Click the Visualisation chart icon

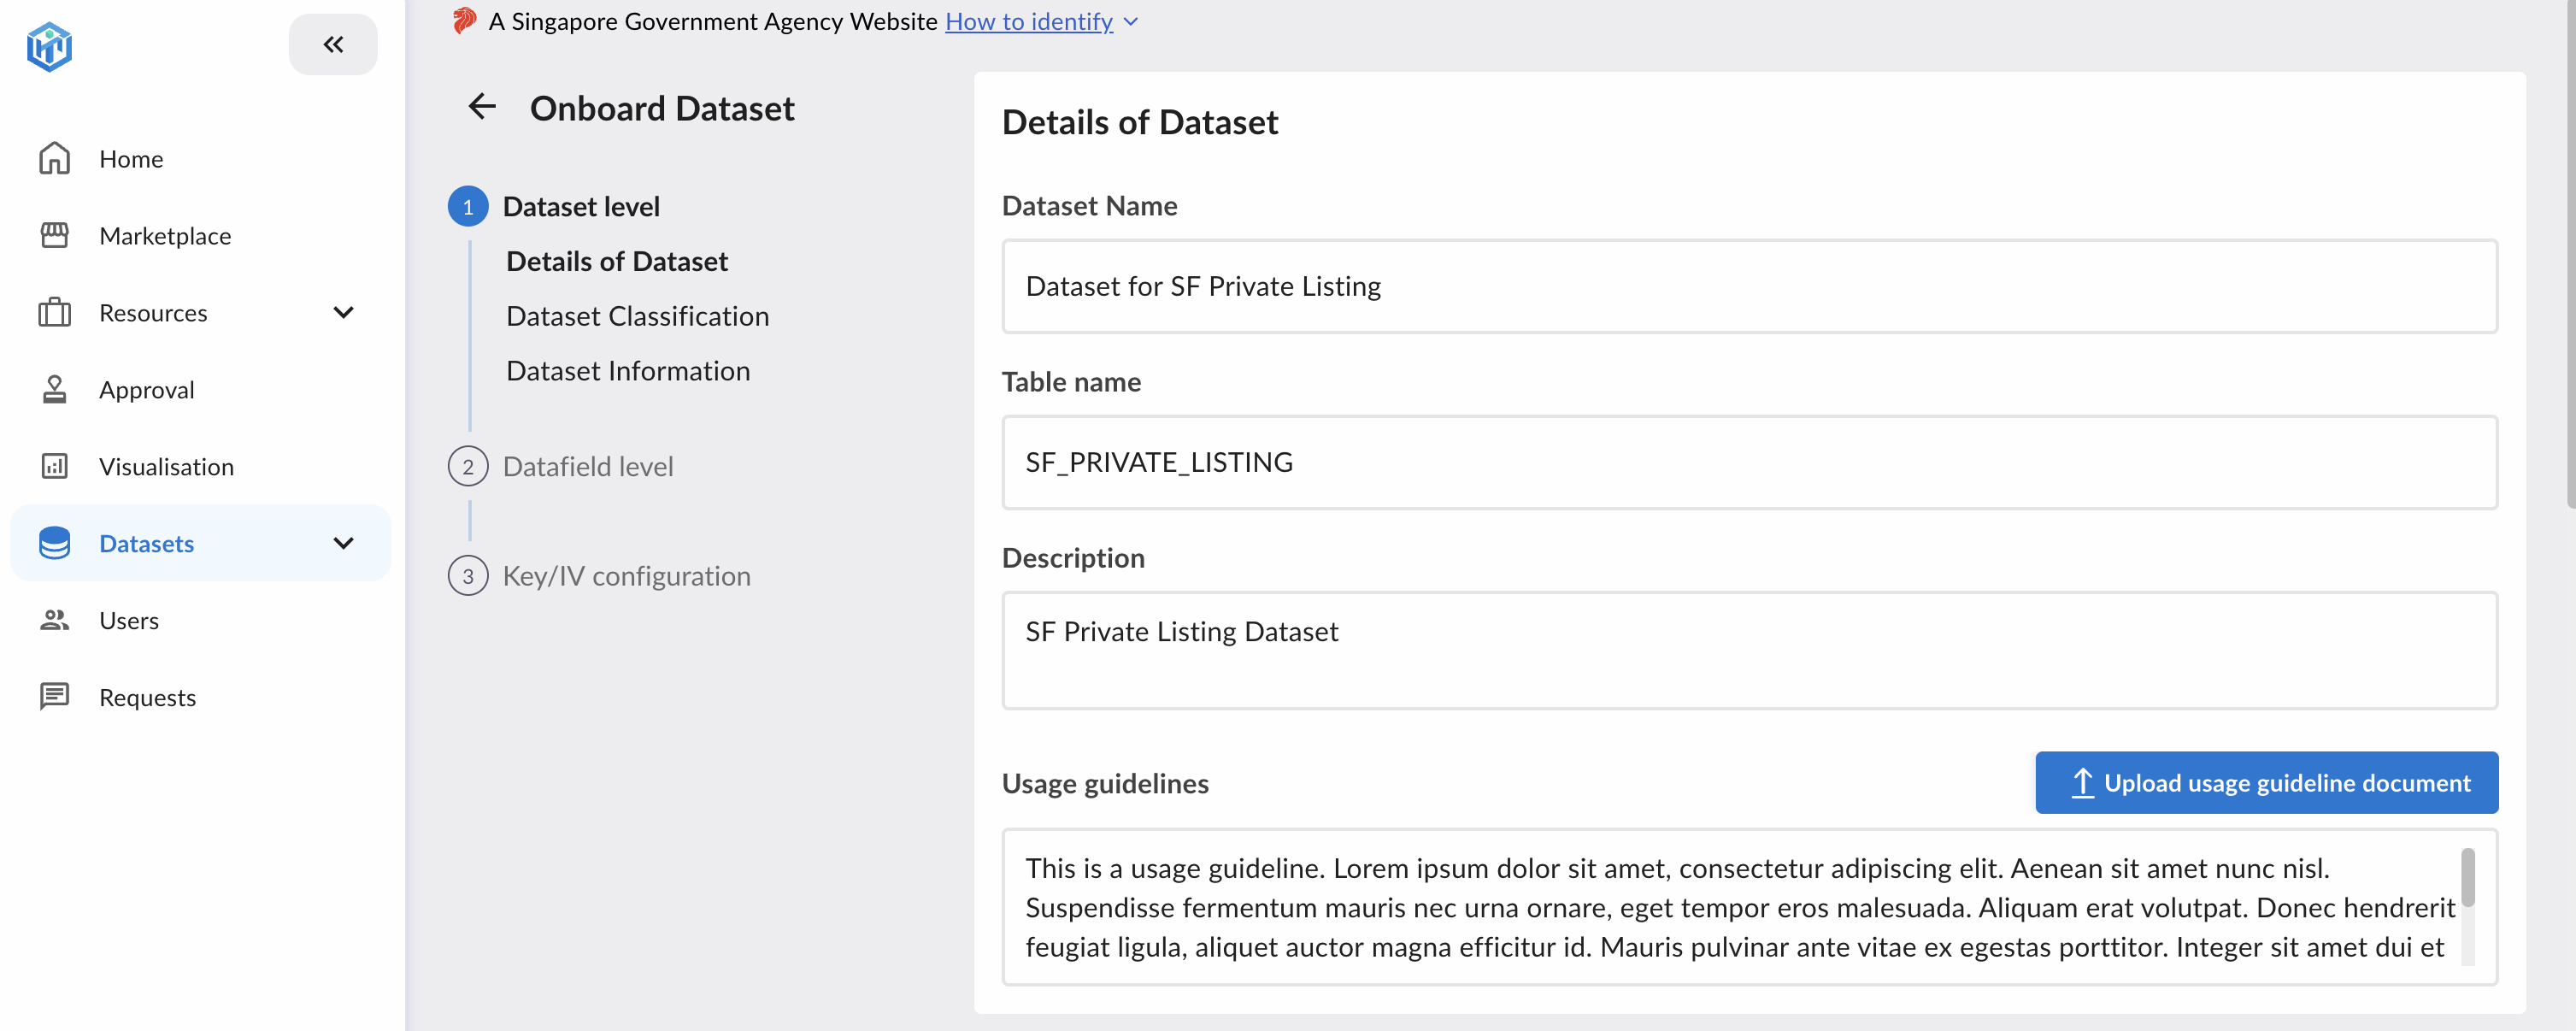pos(54,466)
